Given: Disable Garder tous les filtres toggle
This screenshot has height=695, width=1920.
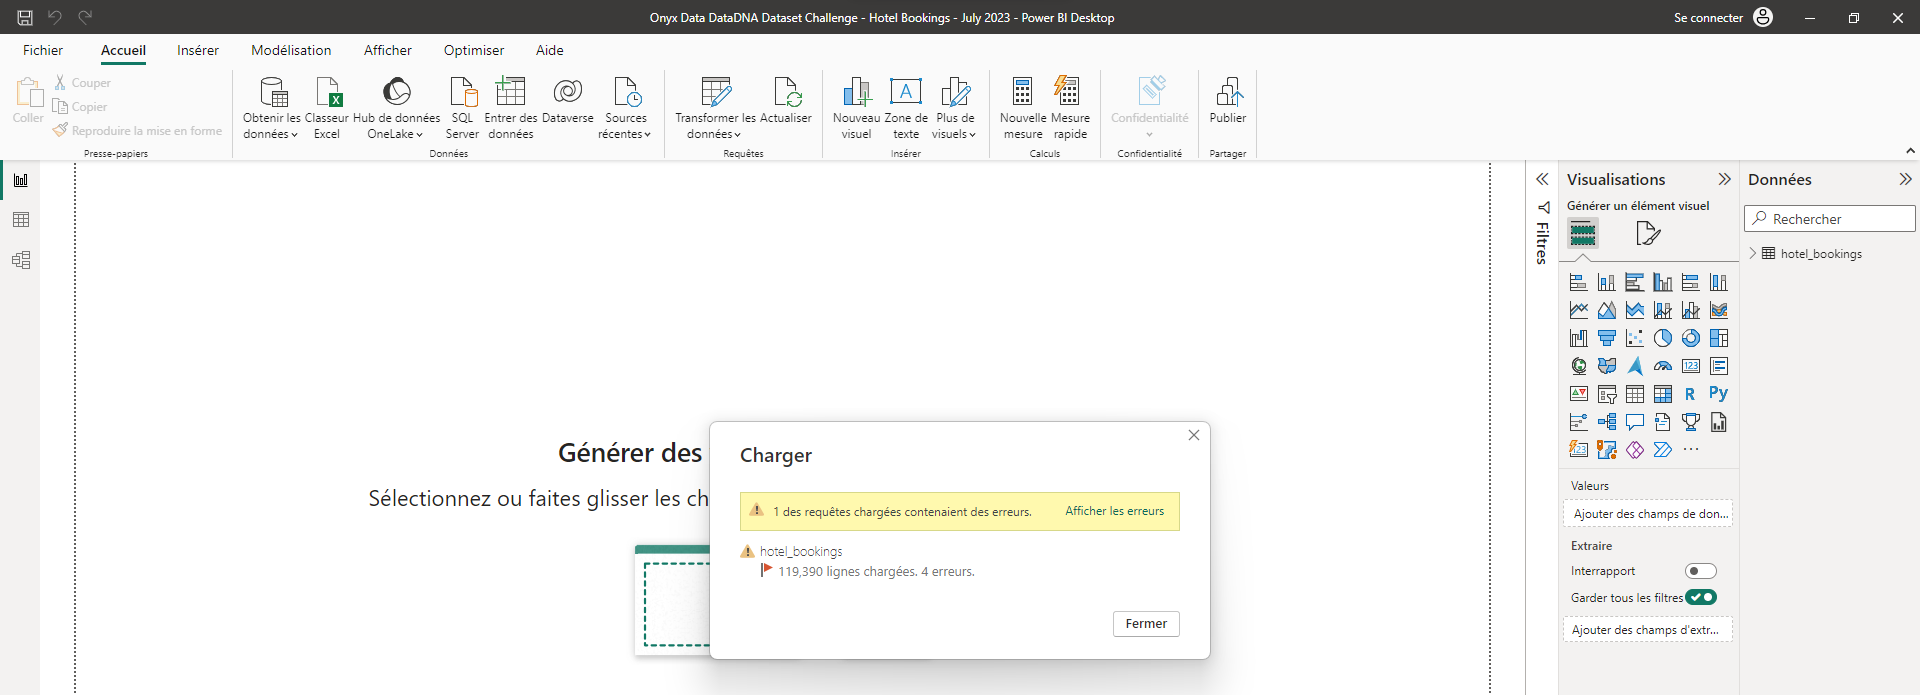Looking at the screenshot, I should pos(1700,597).
